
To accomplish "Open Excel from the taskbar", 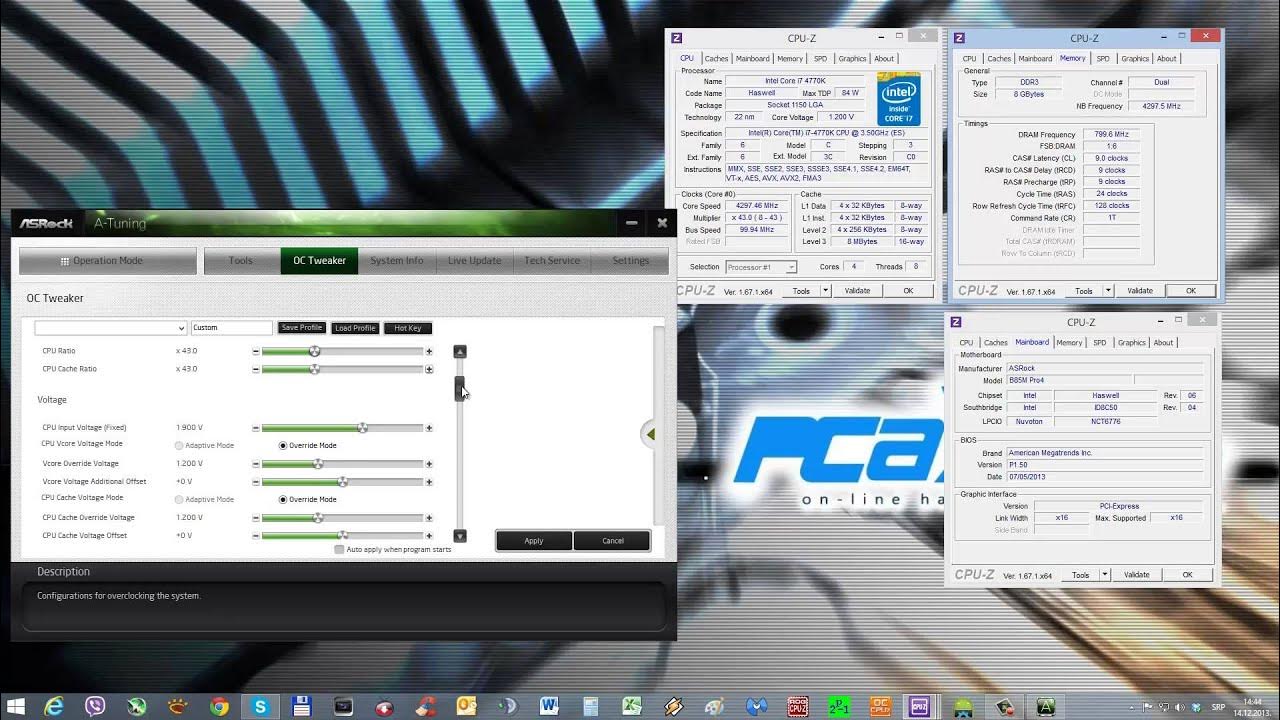I will point(631,706).
